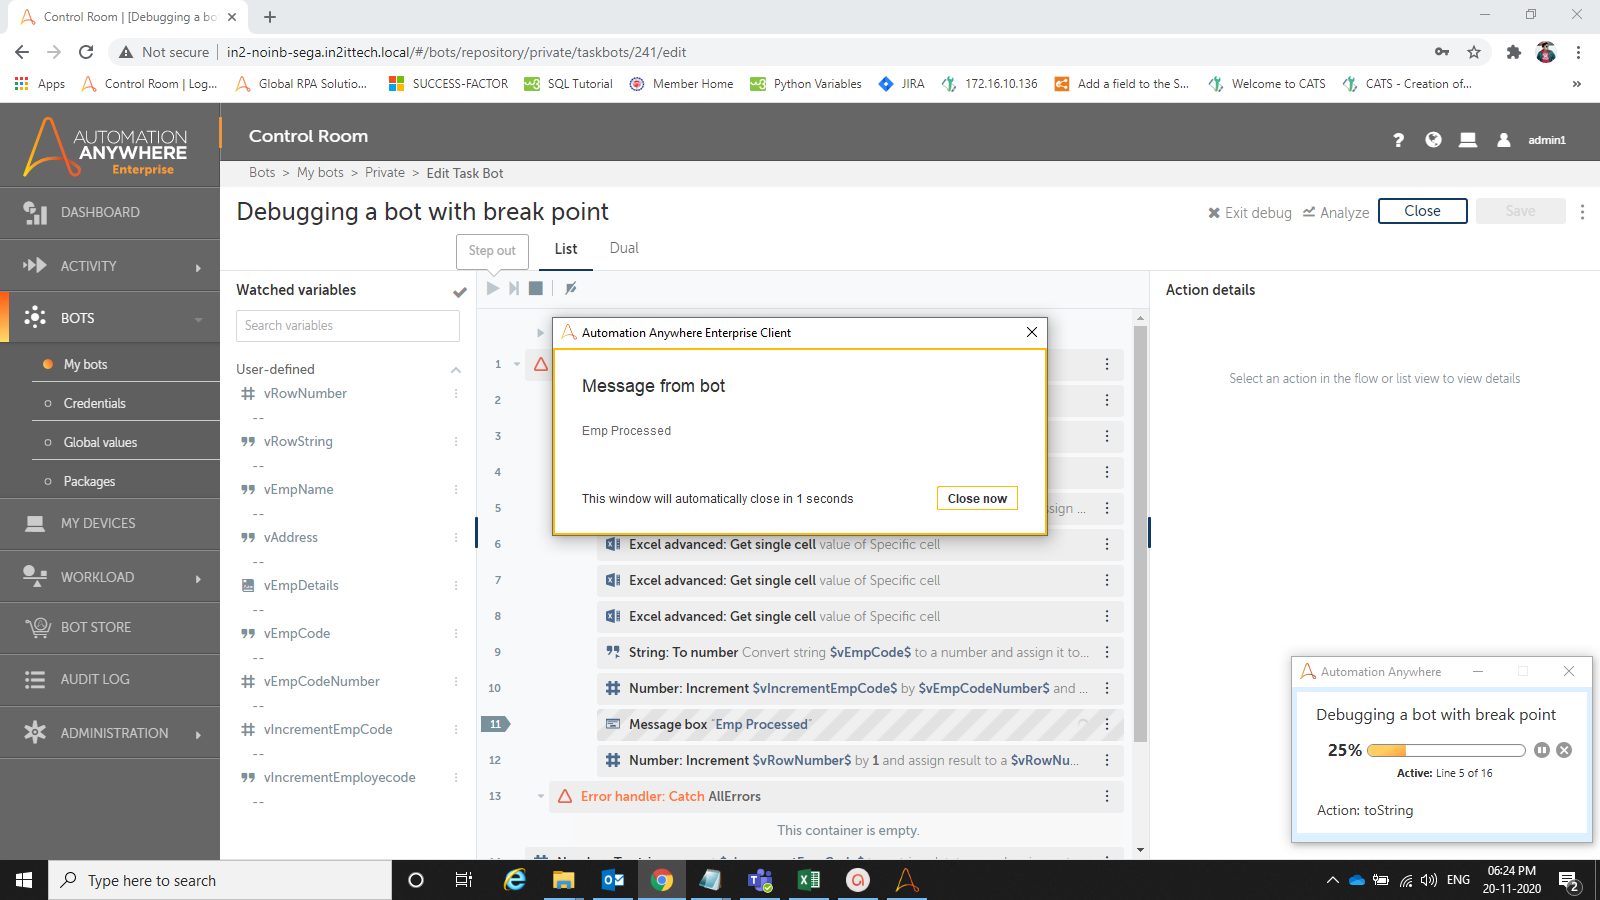
Task: Open Microsoft Teams from the taskbar
Action: [760, 880]
